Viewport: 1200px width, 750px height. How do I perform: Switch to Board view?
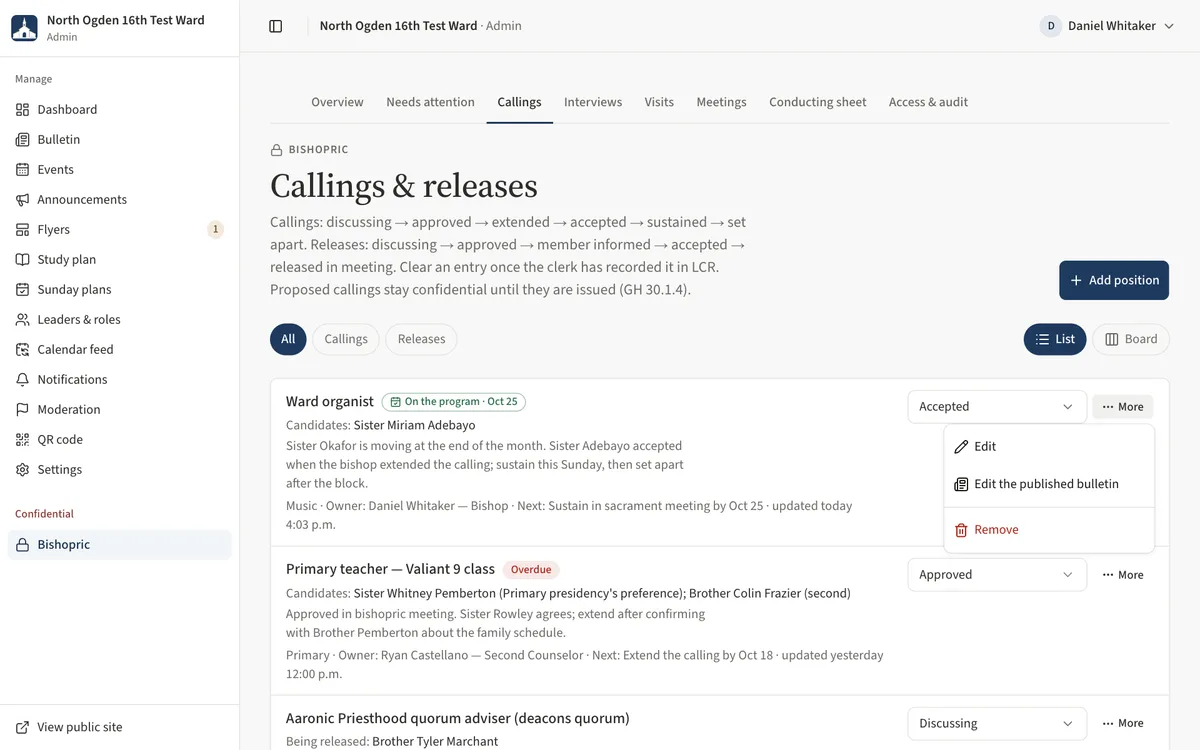(1131, 339)
